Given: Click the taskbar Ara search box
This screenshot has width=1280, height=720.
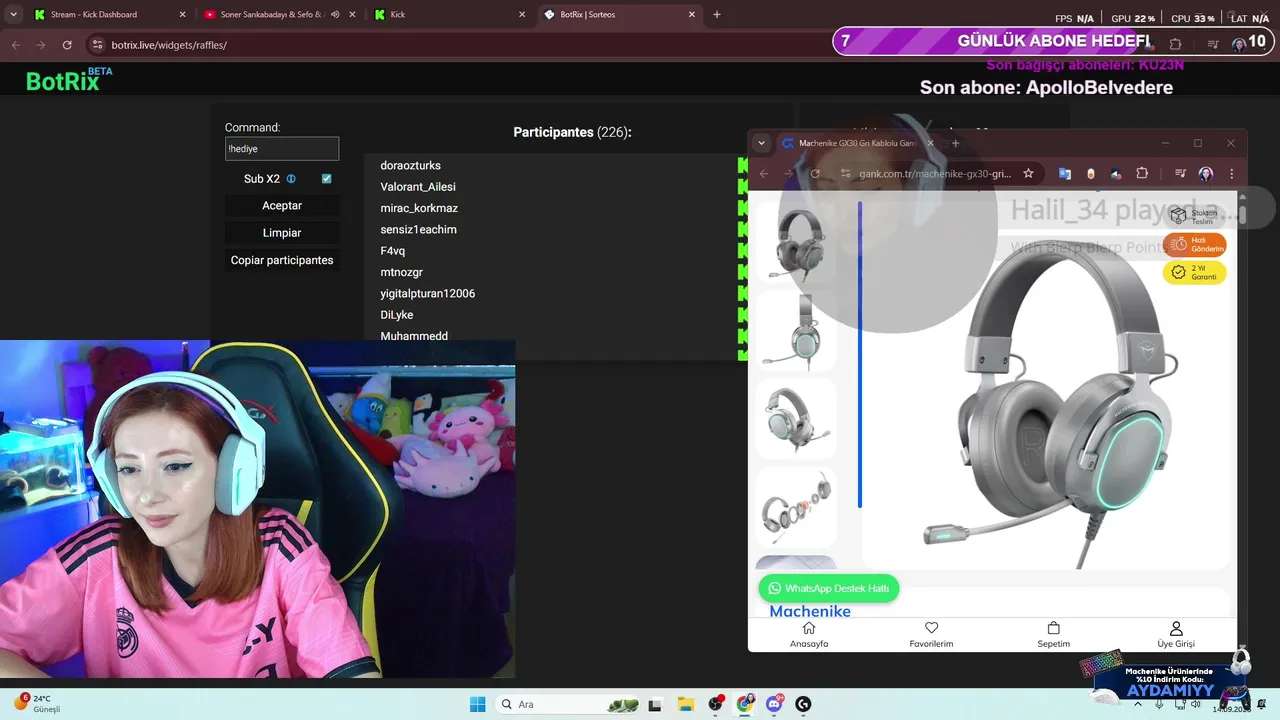Looking at the screenshot, I should (569, 704).
